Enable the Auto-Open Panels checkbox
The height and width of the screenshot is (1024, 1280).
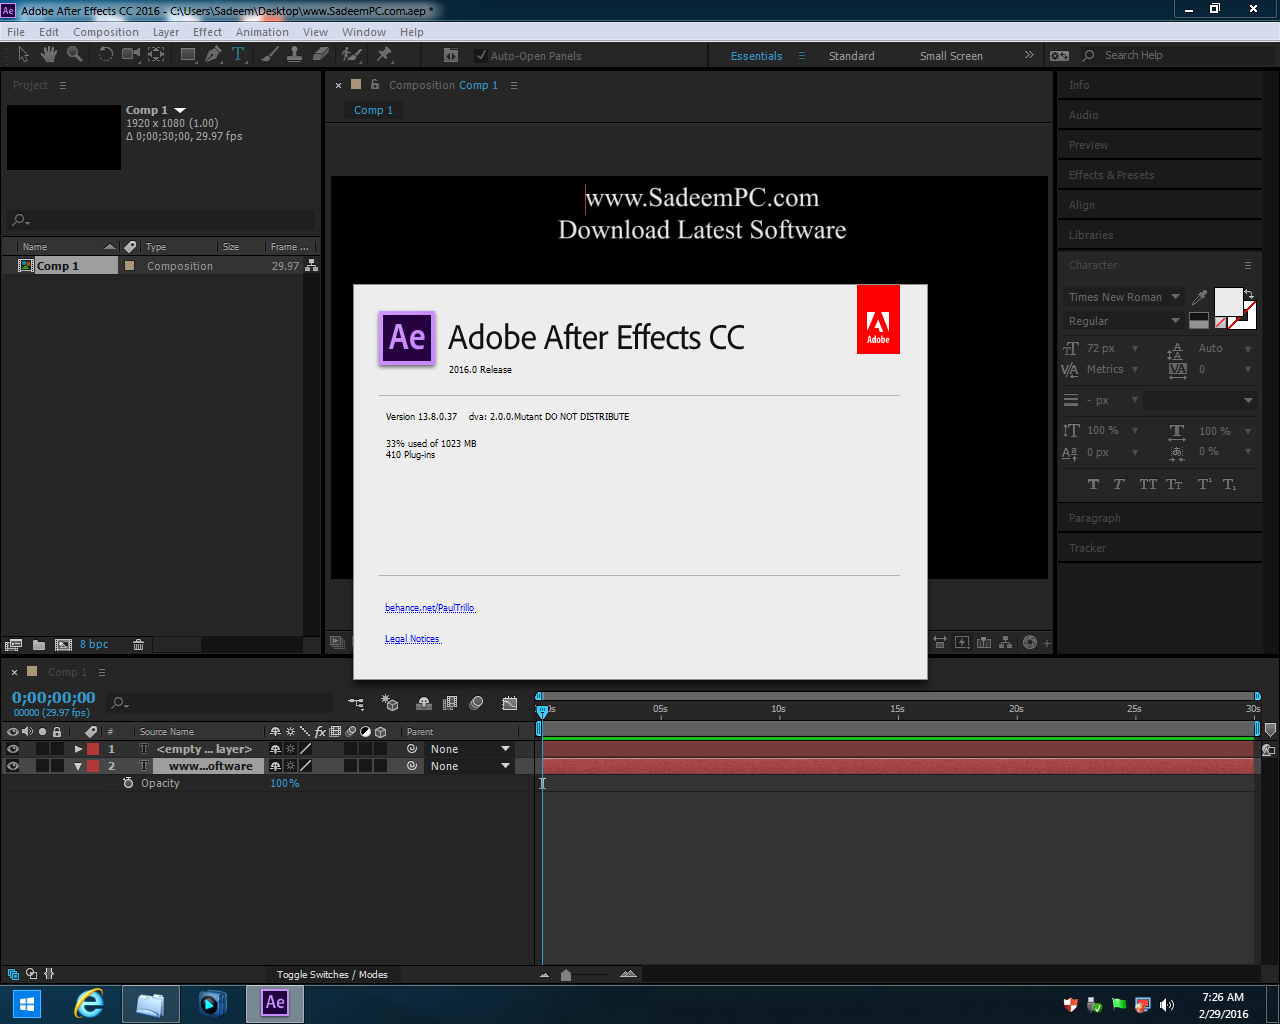point(481,55)
